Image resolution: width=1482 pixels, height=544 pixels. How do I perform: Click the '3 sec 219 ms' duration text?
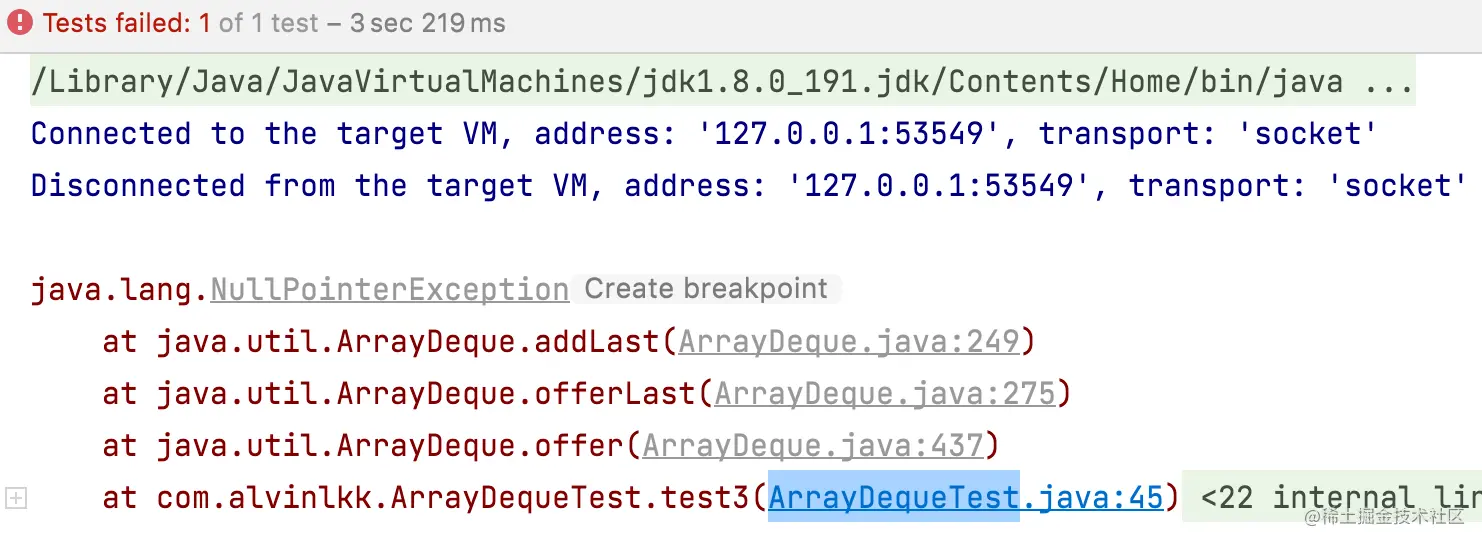pyautogui.click(x=428, y=23)
